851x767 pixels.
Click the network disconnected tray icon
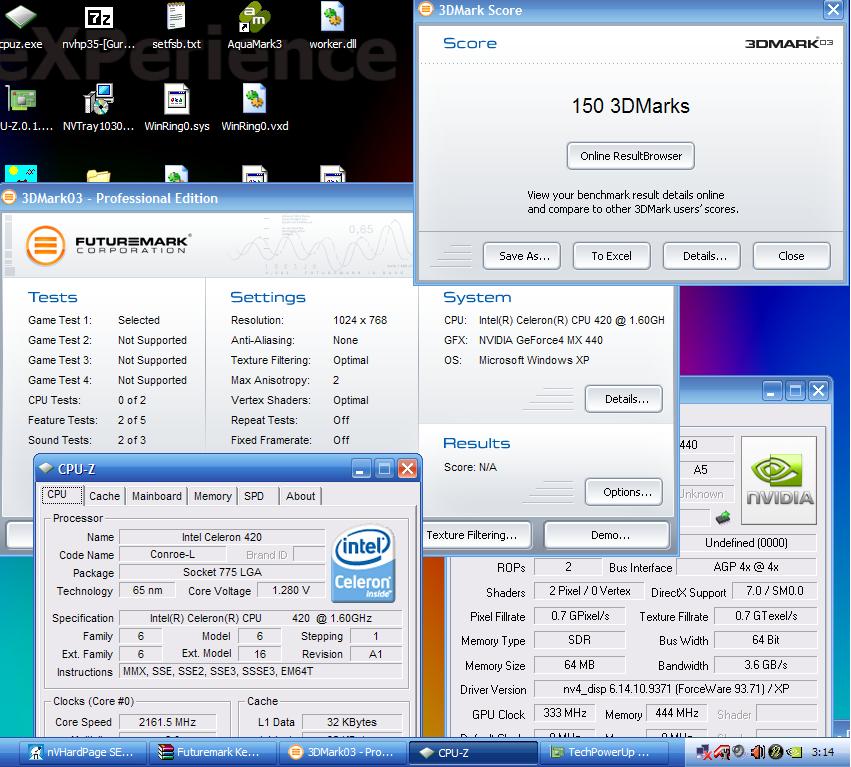pyautogui.click(x=703, y=752)
